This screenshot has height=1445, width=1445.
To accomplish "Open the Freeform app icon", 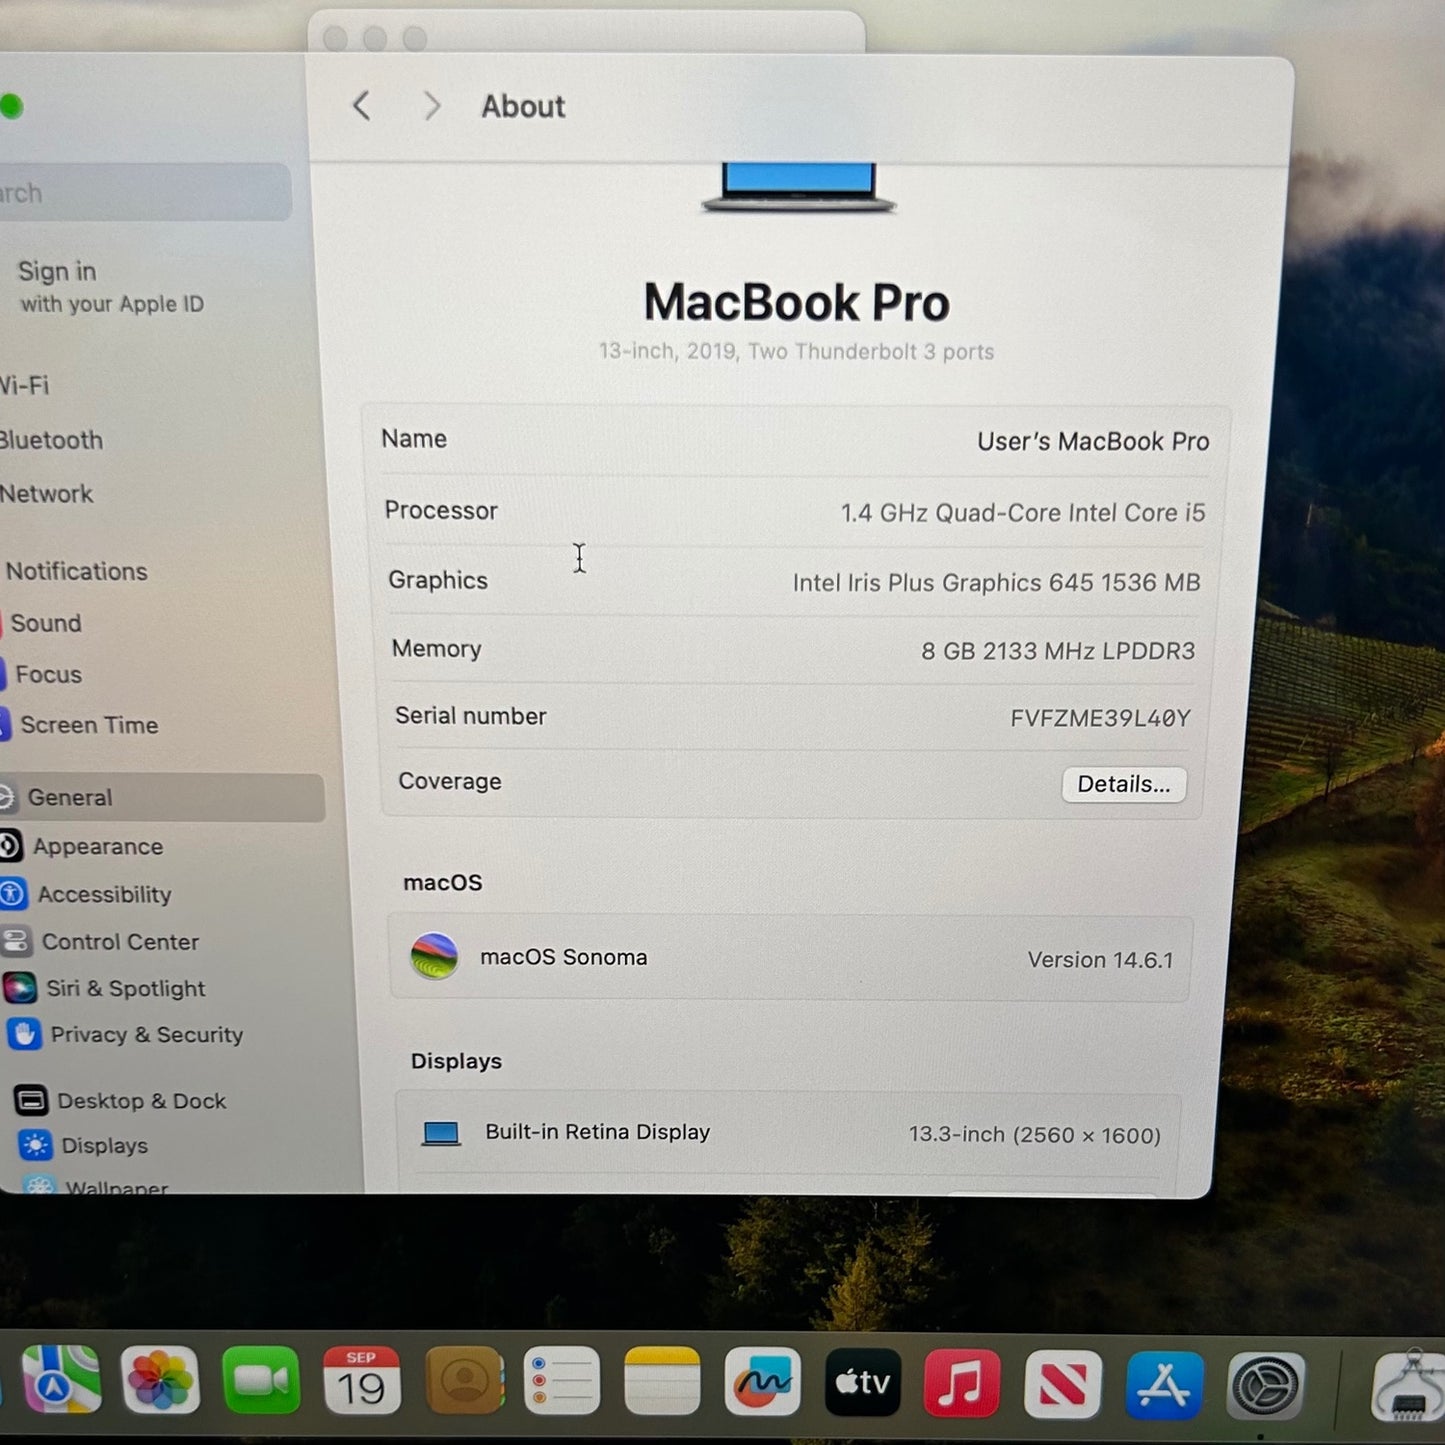I will pyautogui.click(x=762, y=1383).
